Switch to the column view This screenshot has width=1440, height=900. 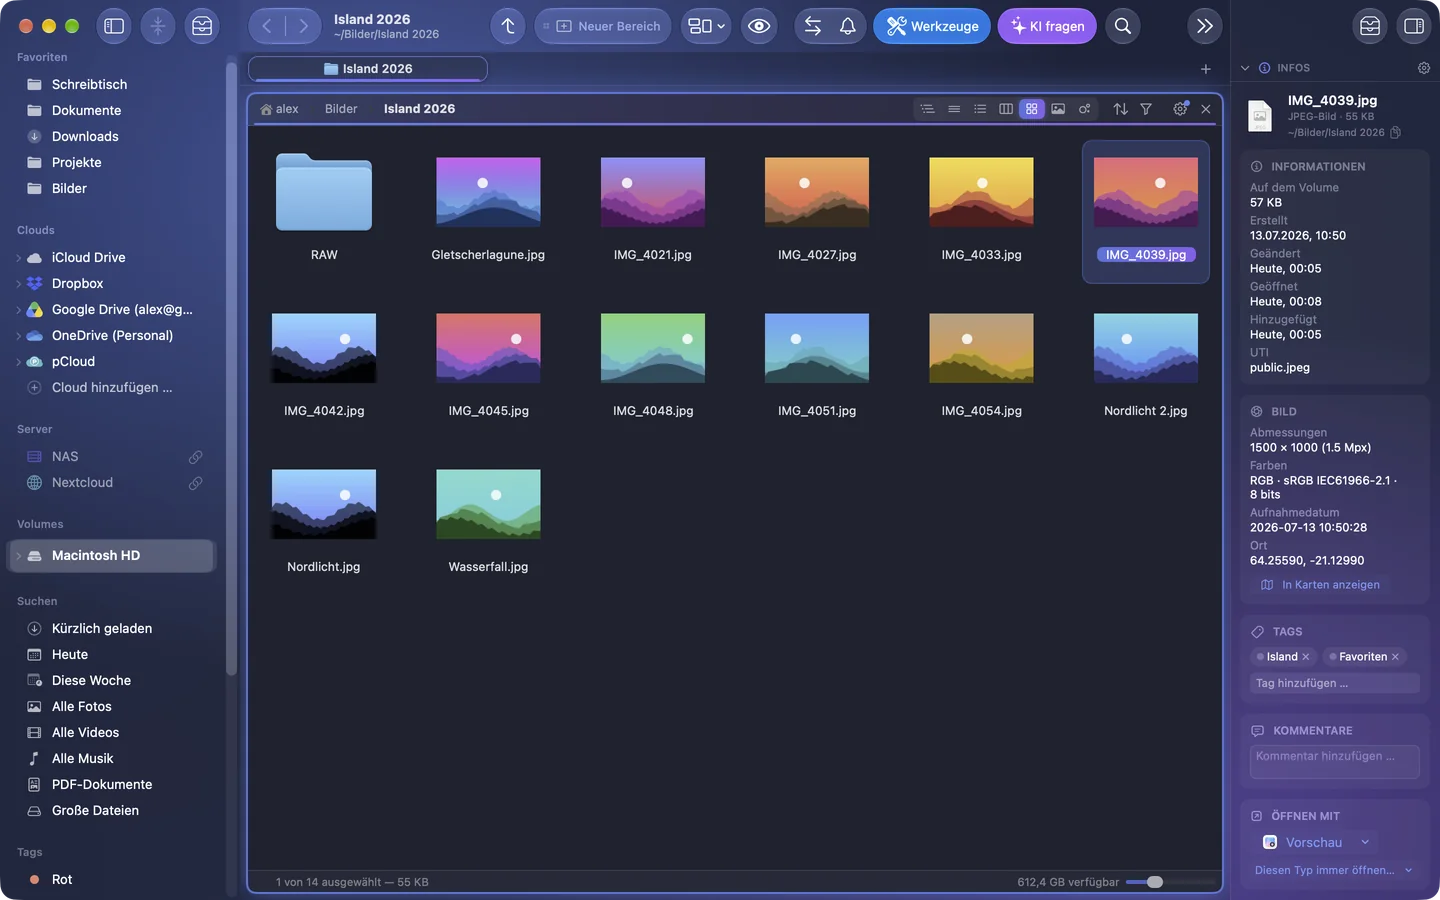pyautogui.click(x=1006, y=109)
